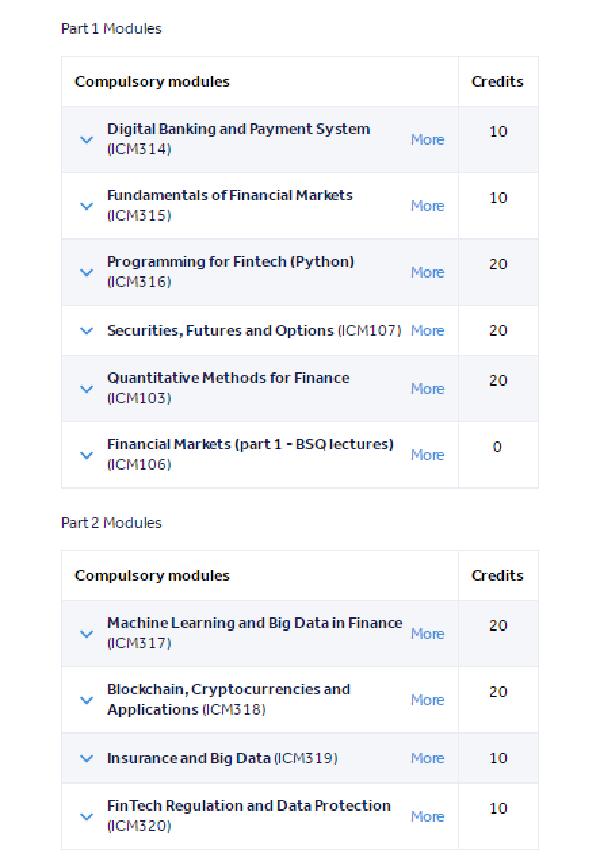The image size is (600, 865).
Task: Expand the Financial Markets ICM106 chevron
Action: (x=87, y=455)
